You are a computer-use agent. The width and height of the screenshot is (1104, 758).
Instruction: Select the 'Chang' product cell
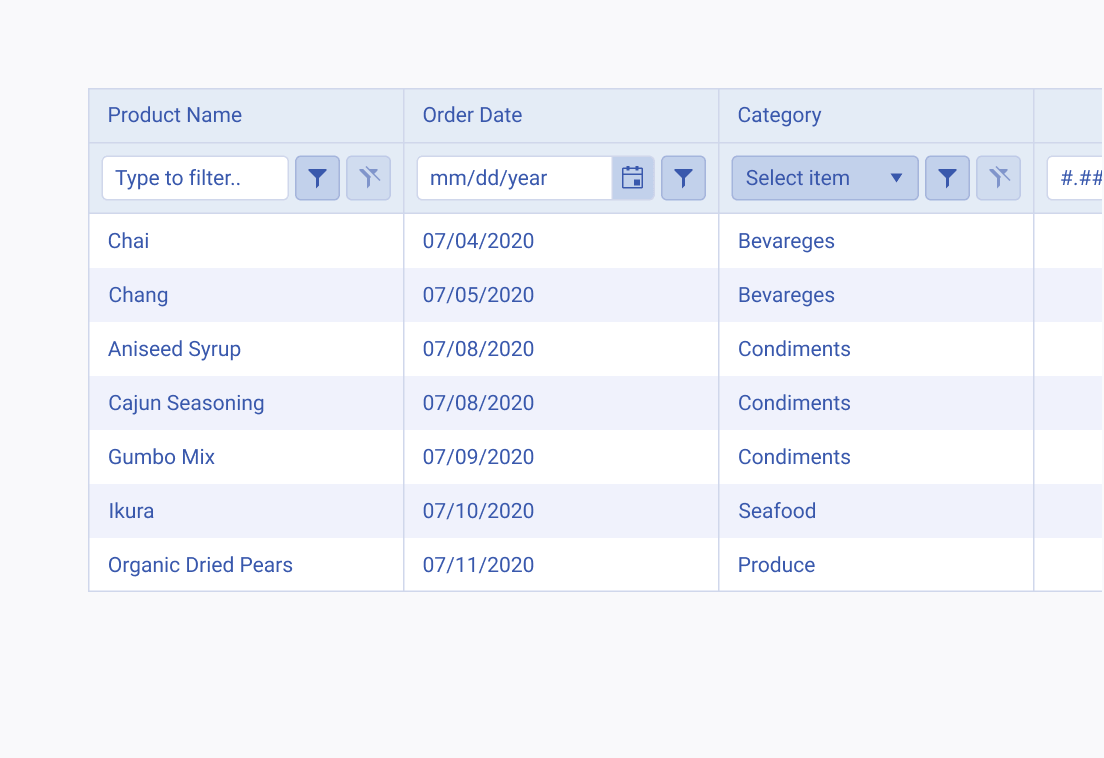point(246,295)
